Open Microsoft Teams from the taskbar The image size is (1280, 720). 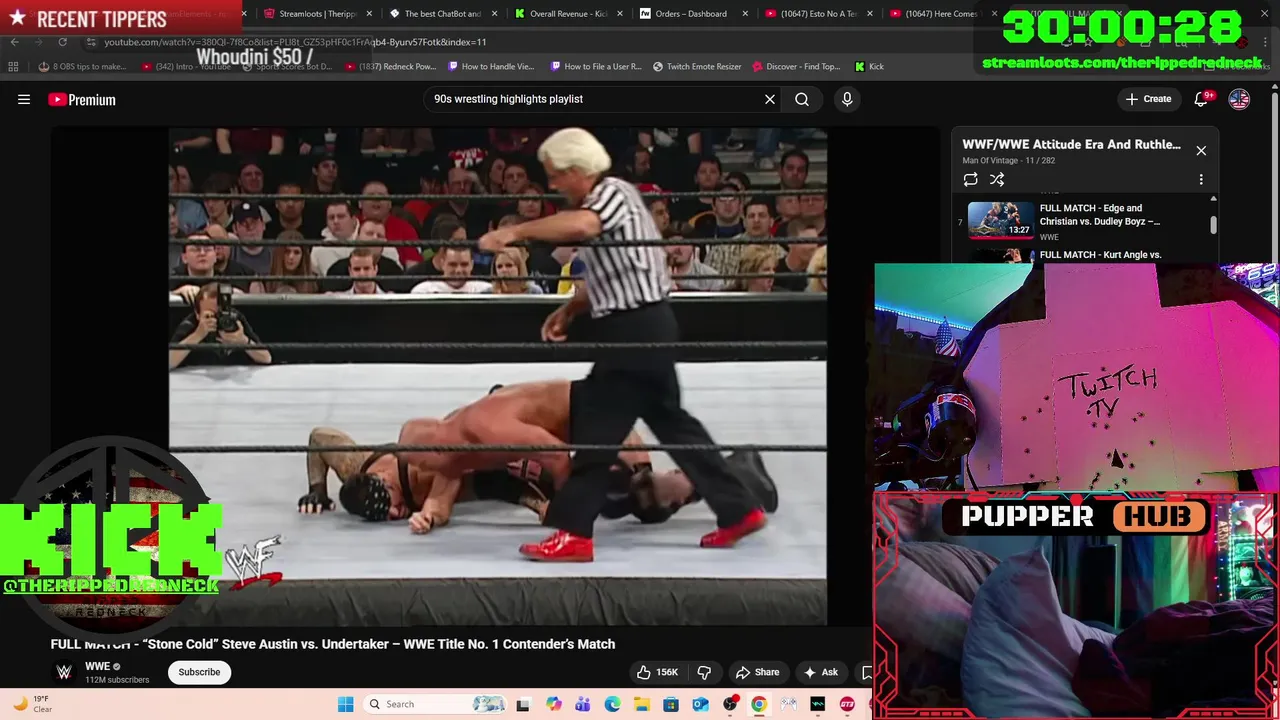click(x=583, y=704)
